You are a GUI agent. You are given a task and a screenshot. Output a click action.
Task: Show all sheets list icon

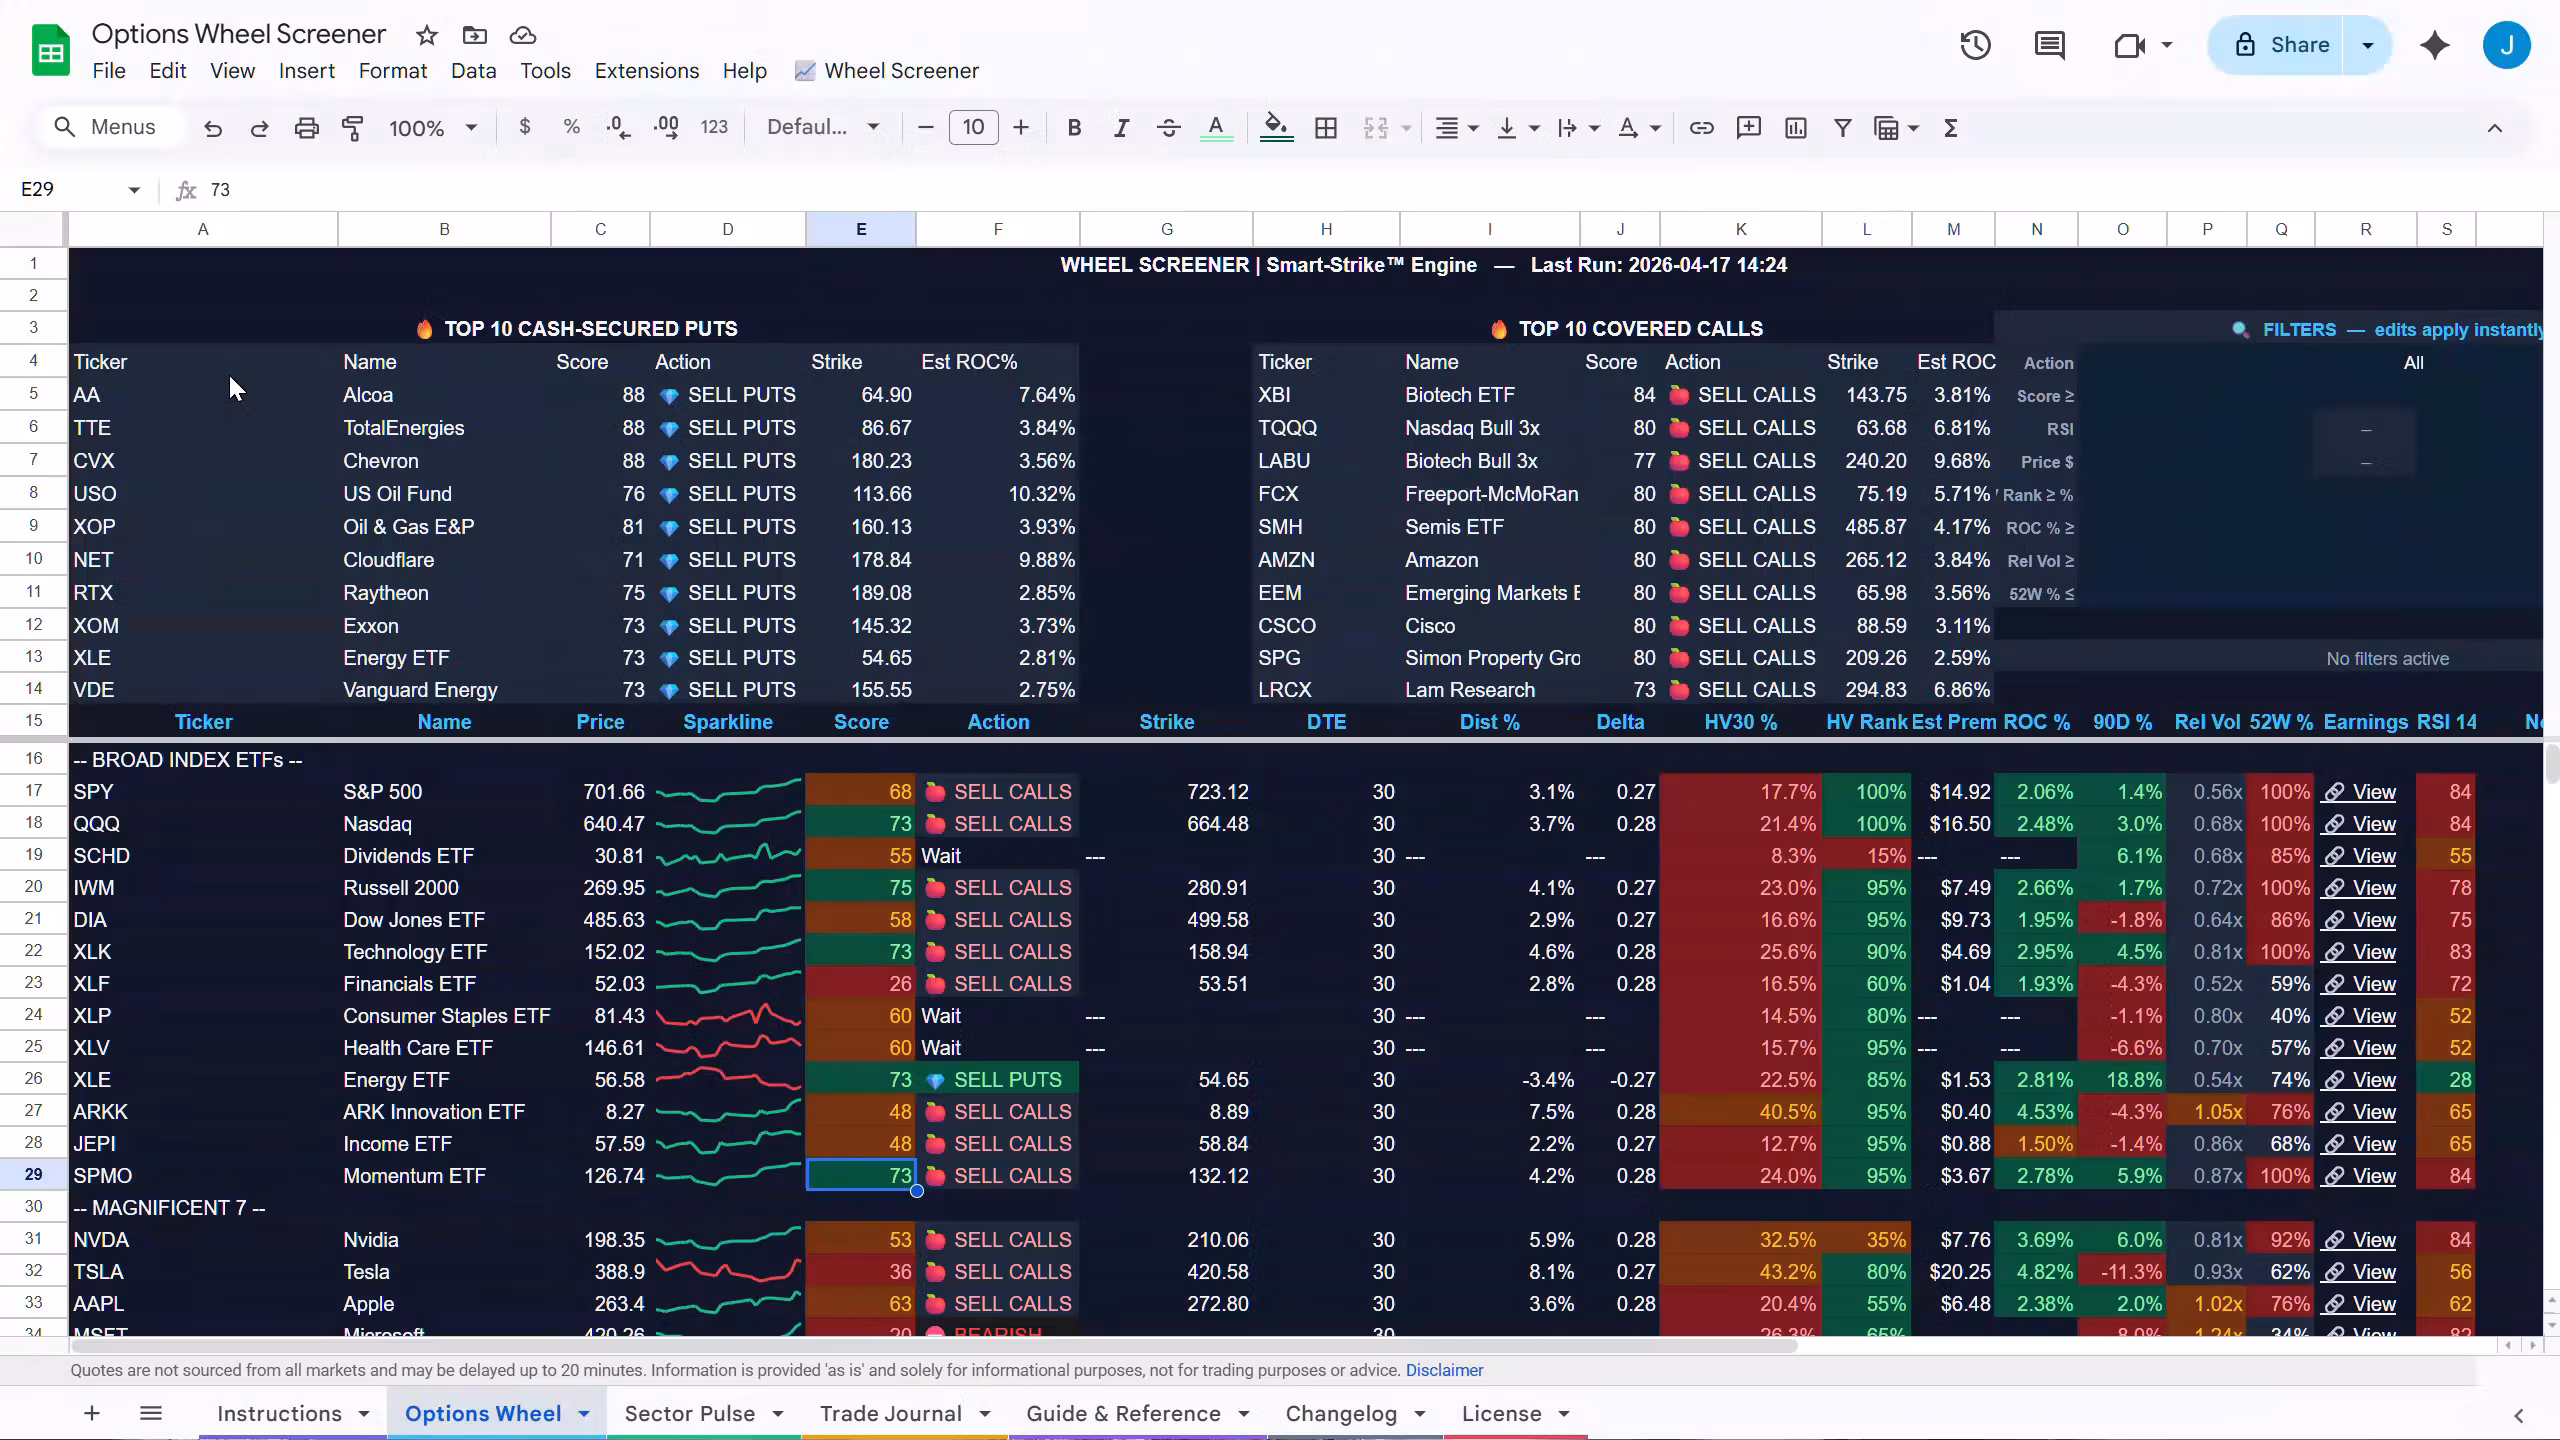(151, 1413)
